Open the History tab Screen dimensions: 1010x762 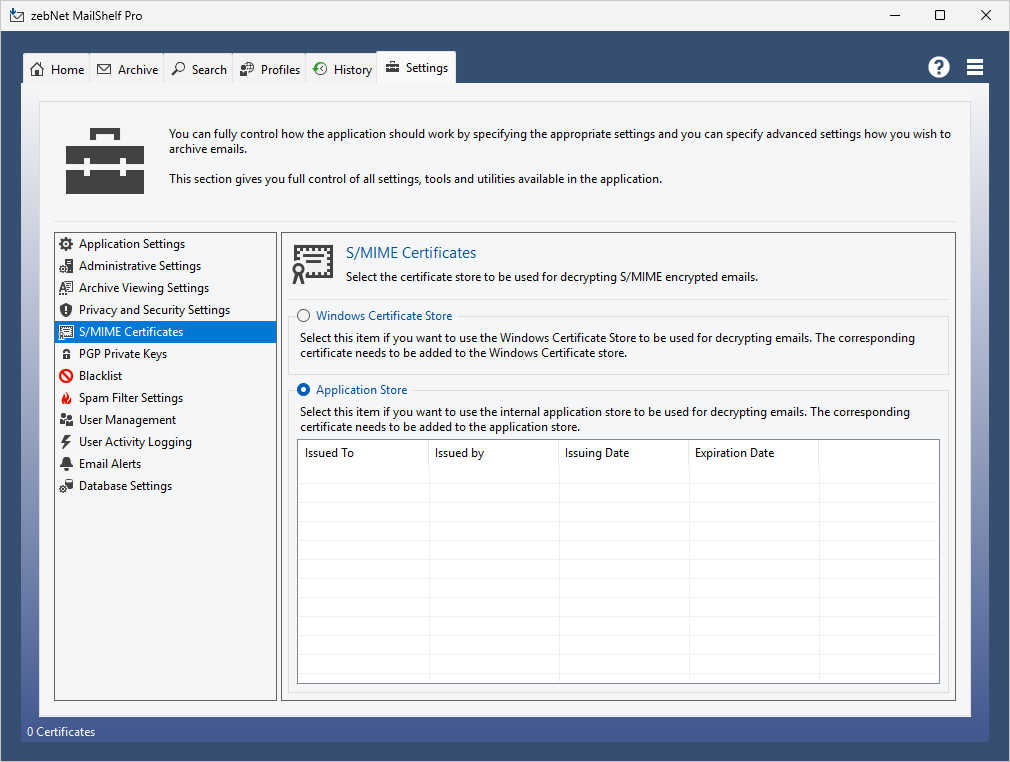coord(342,69)
